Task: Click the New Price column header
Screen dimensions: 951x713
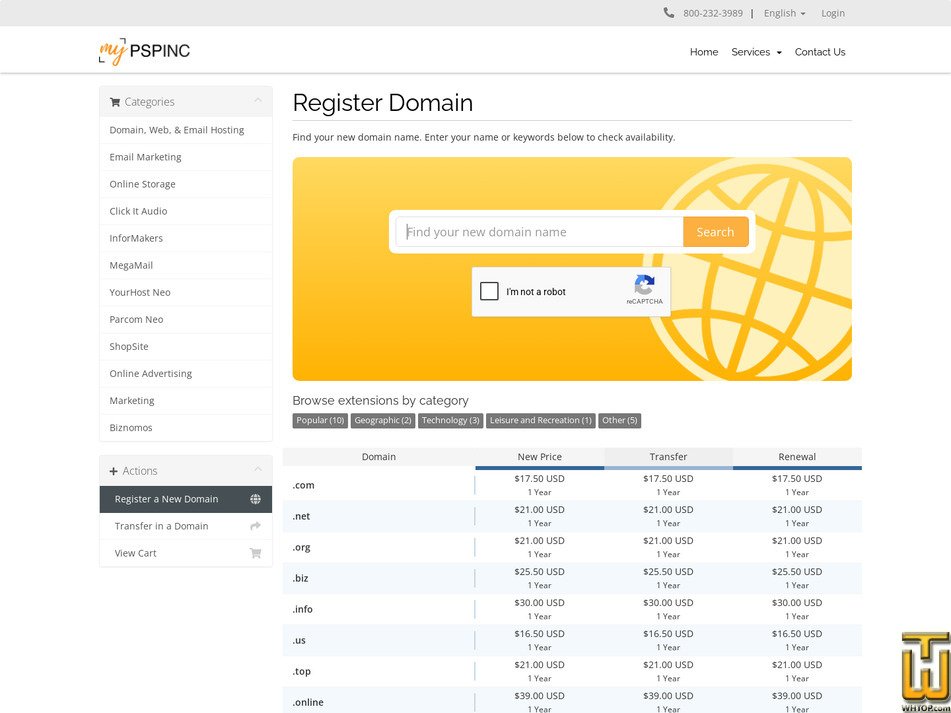Action: point(539,457)
